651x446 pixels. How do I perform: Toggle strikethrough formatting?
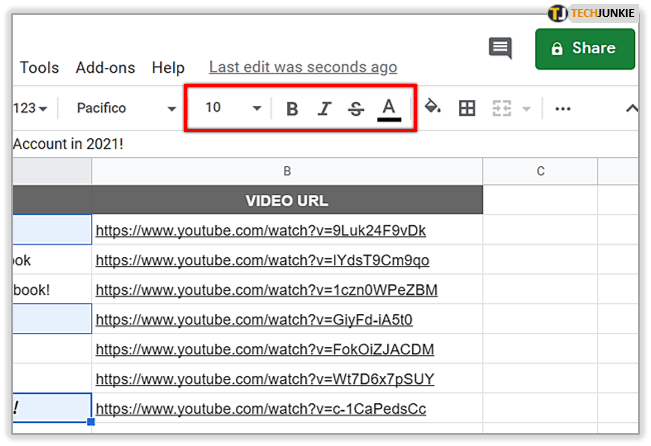356,108
